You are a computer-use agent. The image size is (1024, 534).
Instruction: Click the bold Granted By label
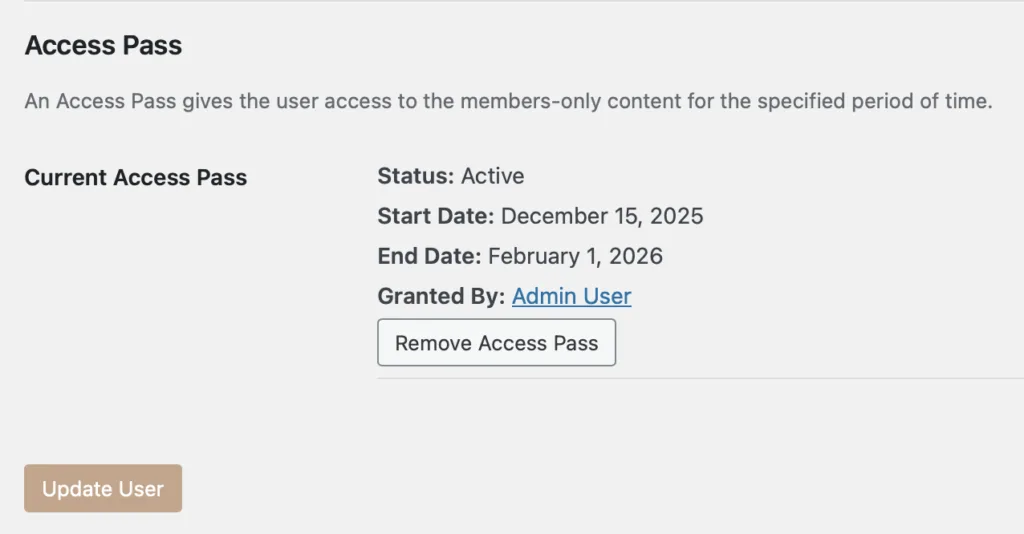tap(442, 296)
